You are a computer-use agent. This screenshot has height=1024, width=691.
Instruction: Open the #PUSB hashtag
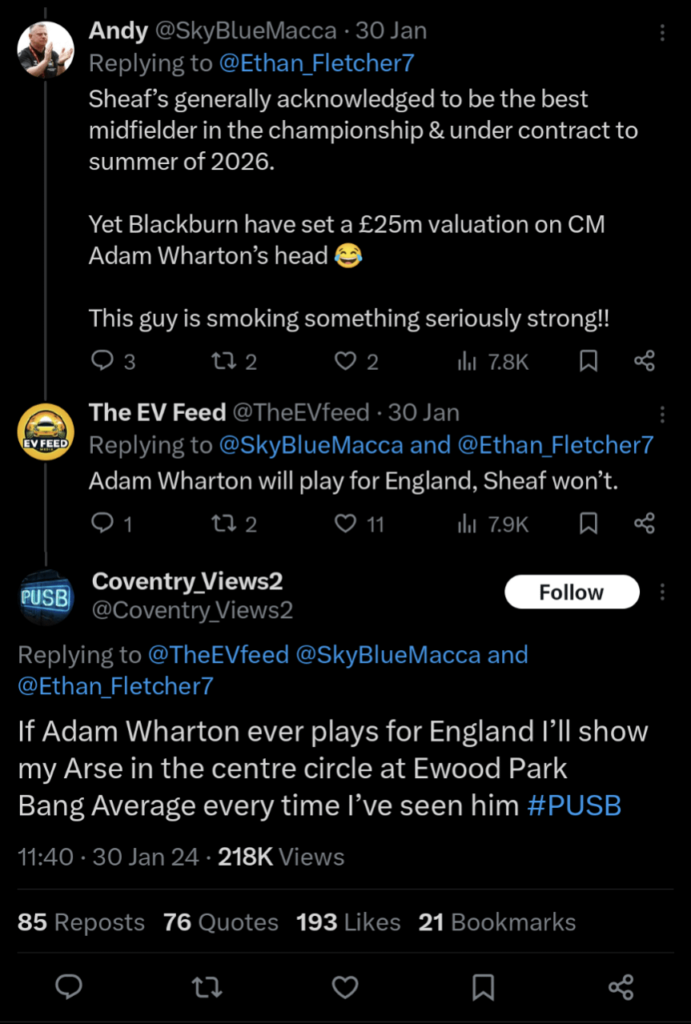click(573, 805)
